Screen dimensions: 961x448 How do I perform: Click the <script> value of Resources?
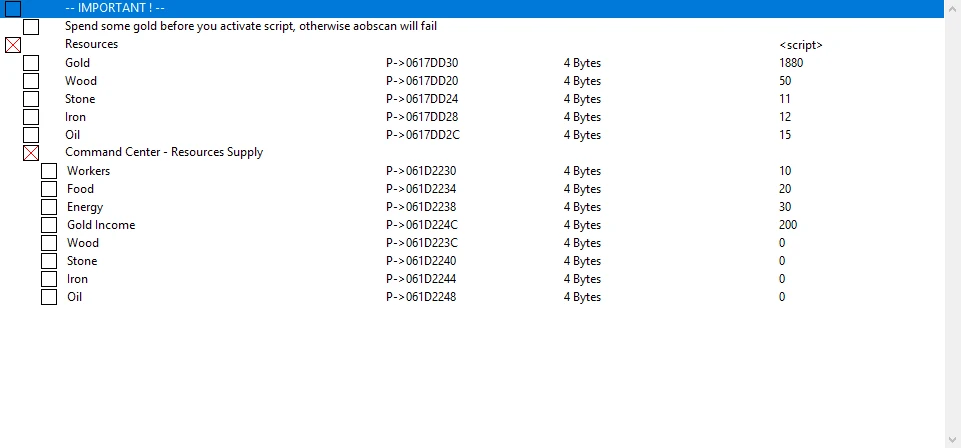coord(801,45)
